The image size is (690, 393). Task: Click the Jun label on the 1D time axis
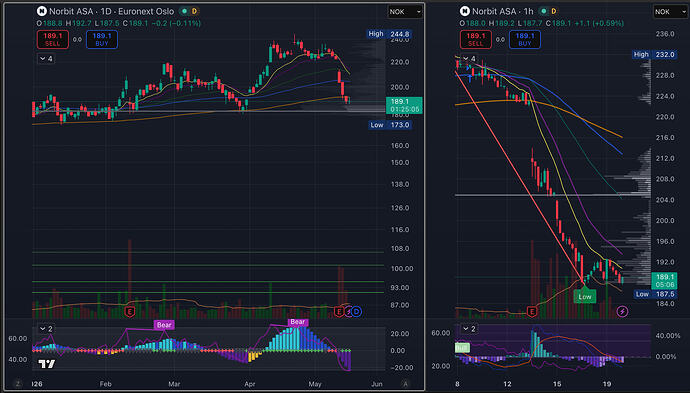(x=377, y=384)
